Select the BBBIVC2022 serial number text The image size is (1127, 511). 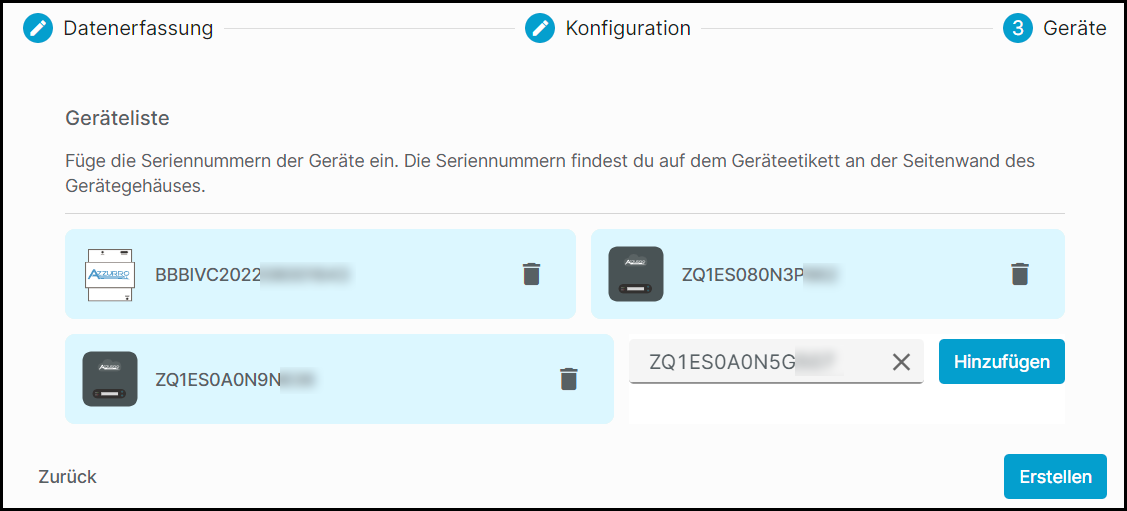(252, 275)
